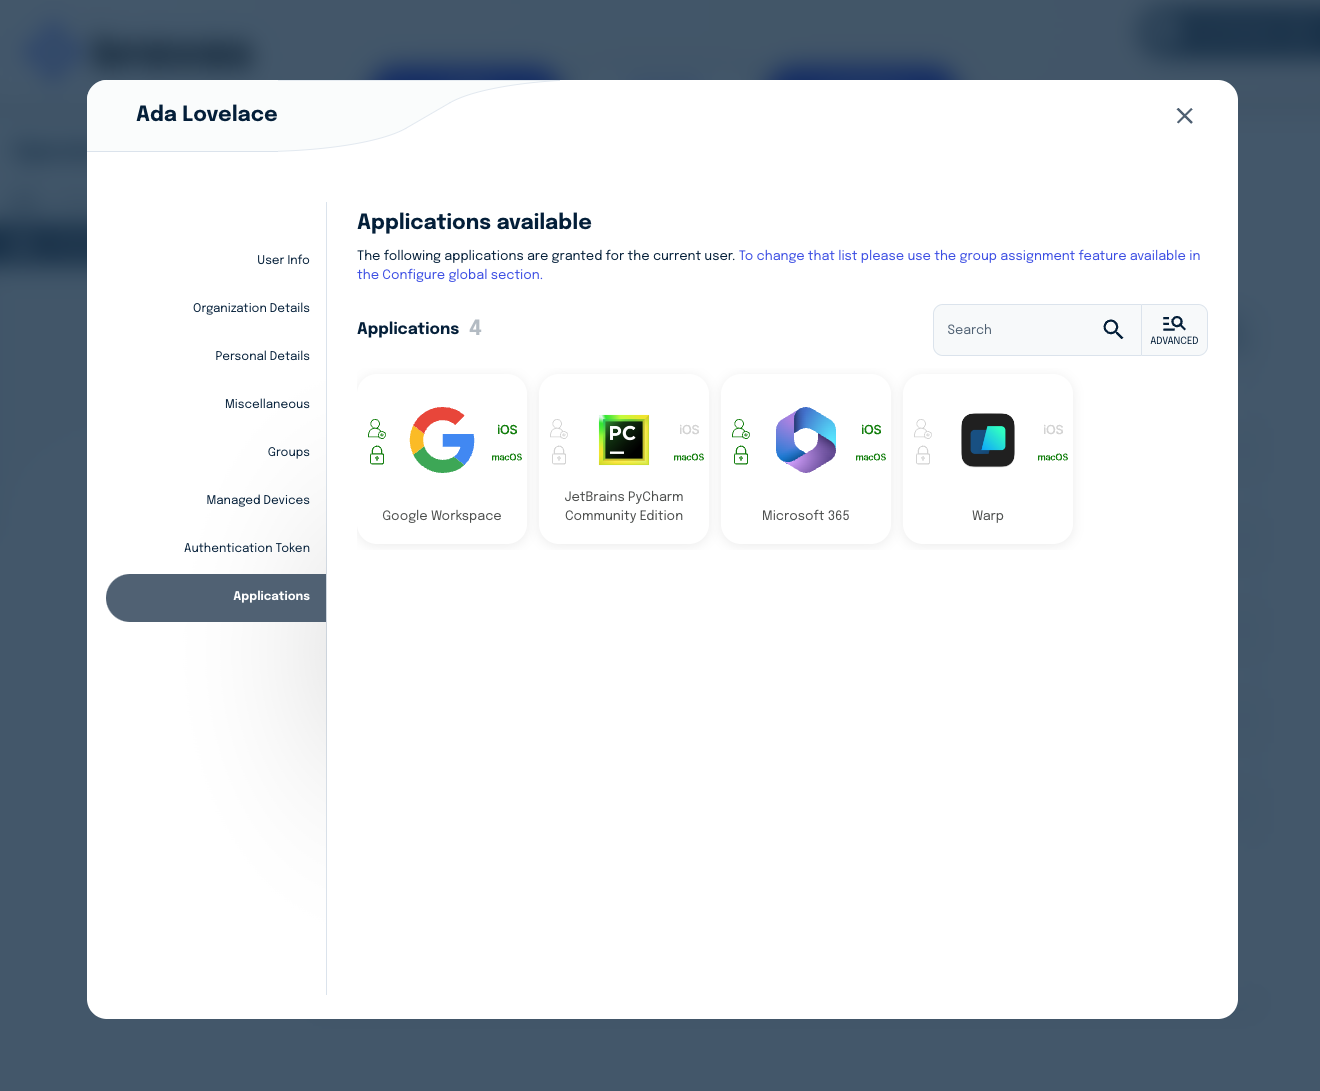Click lock icon on Microsoft 365 card

coord(741,455)
